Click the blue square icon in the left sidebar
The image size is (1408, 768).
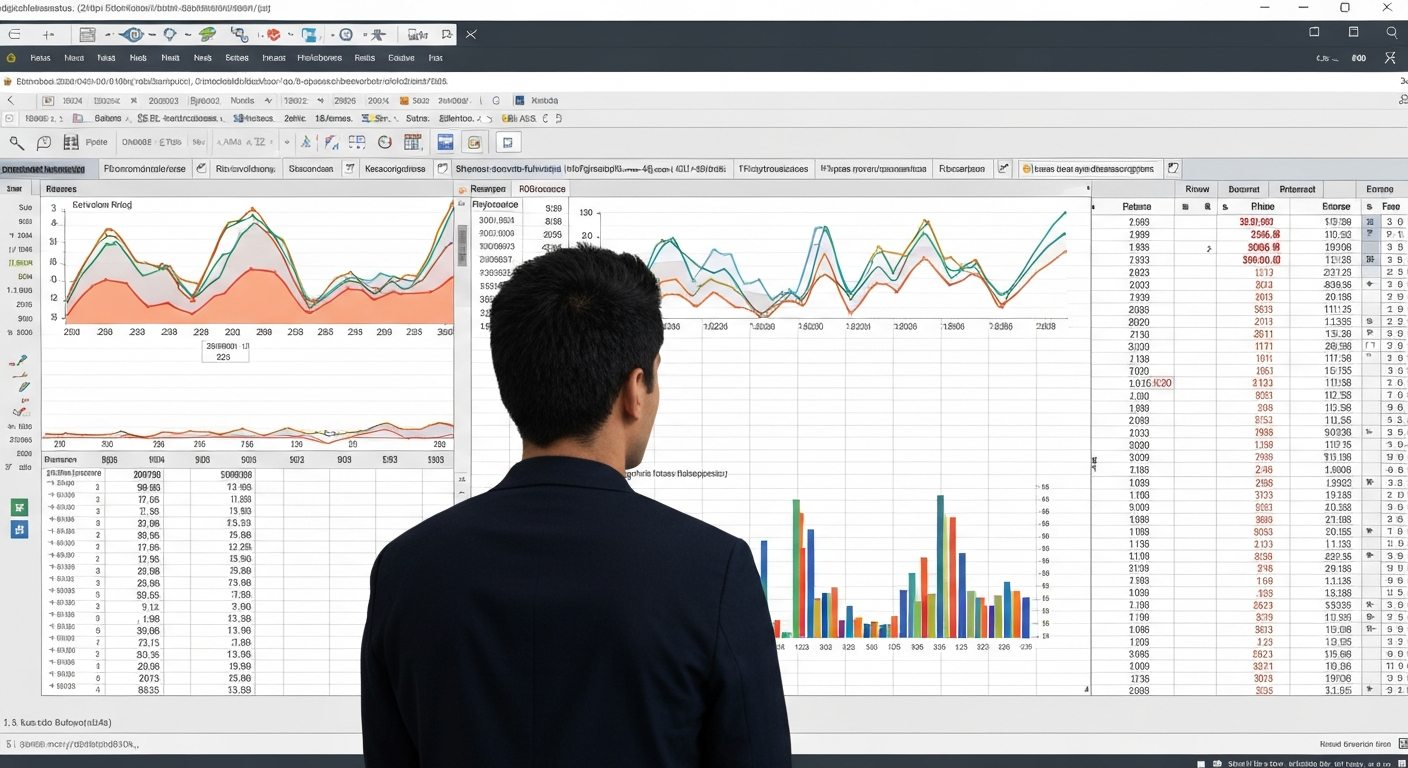19,530
